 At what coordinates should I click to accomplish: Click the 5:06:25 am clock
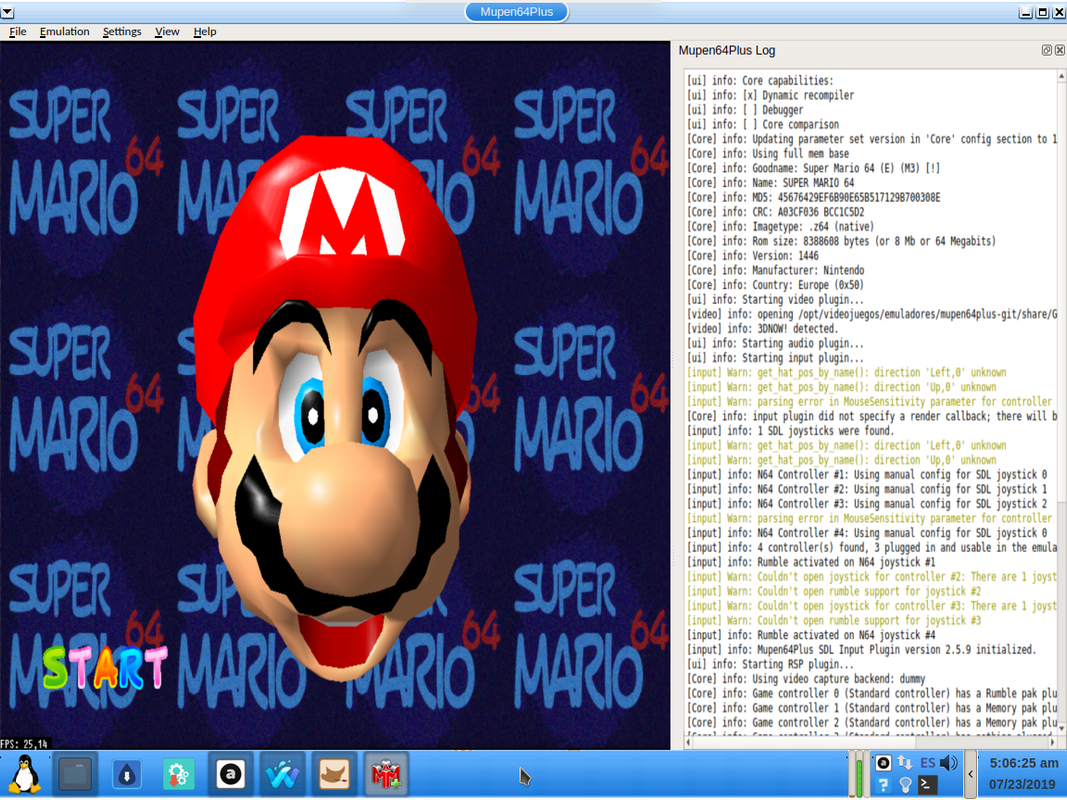(x=1024, y=763)
